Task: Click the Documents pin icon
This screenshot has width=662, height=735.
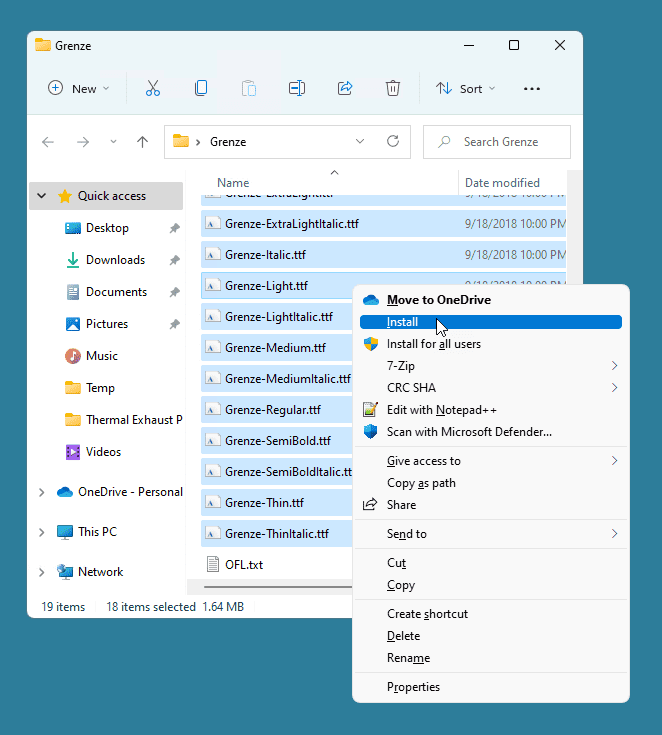Action: 174,292
